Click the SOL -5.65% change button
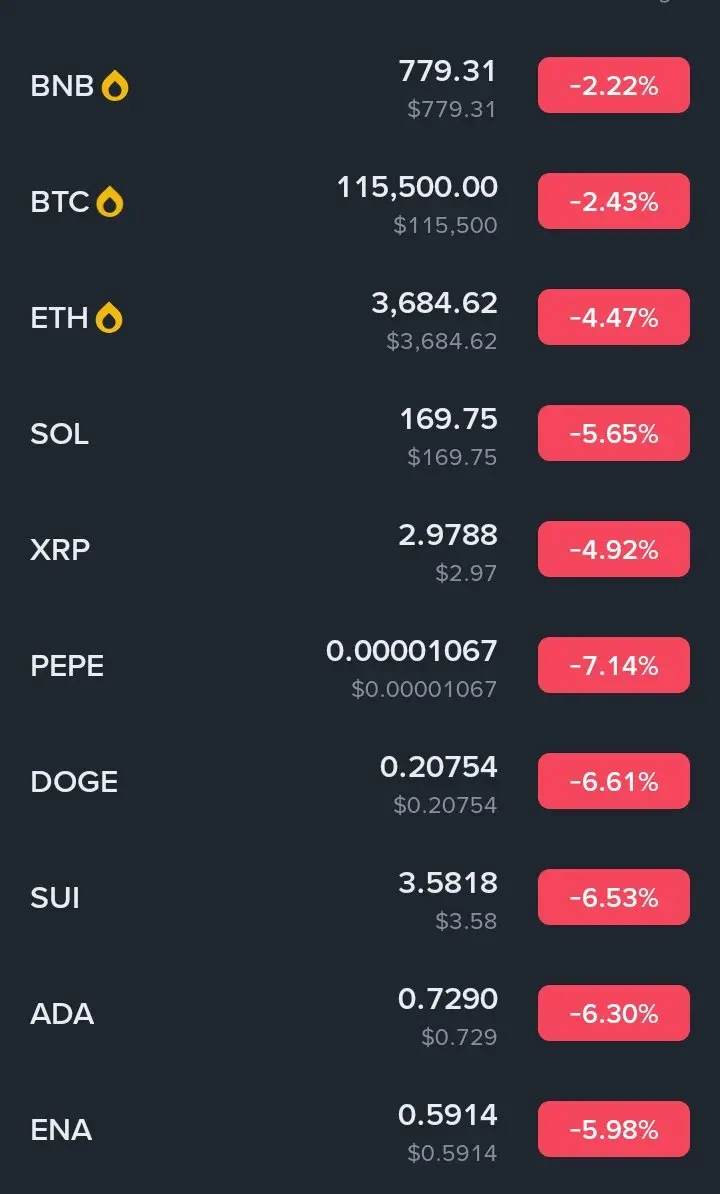The height and width of the screenshot is (1194, 720). click(613, 433)
